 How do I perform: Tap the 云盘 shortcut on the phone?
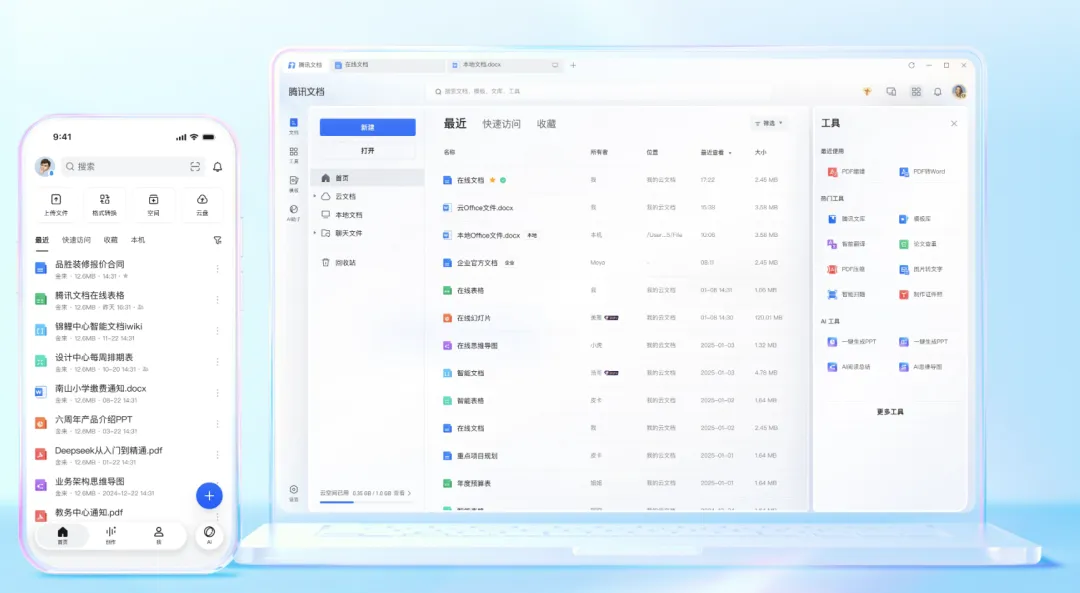coord(202,205)
